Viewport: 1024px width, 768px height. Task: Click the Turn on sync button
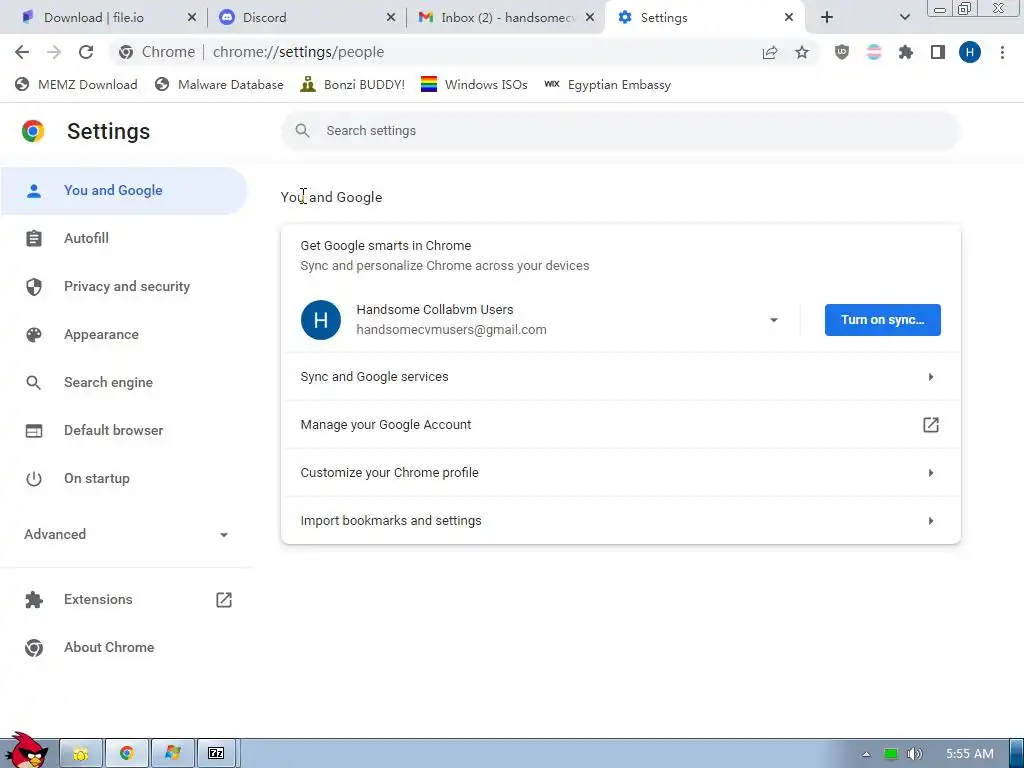click(x=882, y=320)
